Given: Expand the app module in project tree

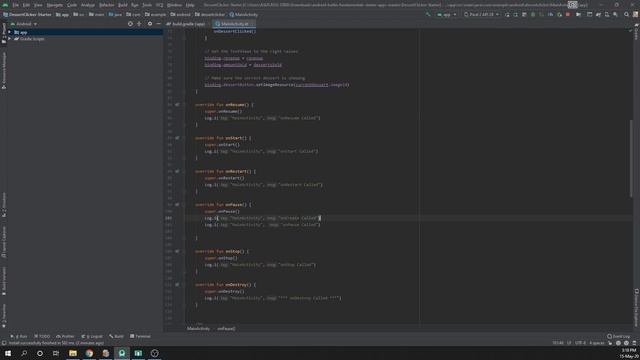Looking at the screenshot, I should click(x=9, y=32).
